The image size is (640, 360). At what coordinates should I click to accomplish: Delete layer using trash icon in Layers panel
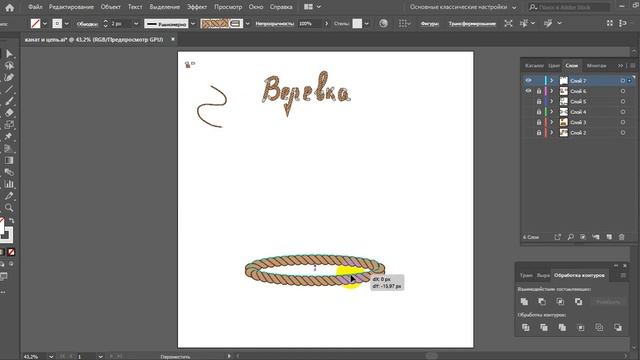[x=621, y=237]
